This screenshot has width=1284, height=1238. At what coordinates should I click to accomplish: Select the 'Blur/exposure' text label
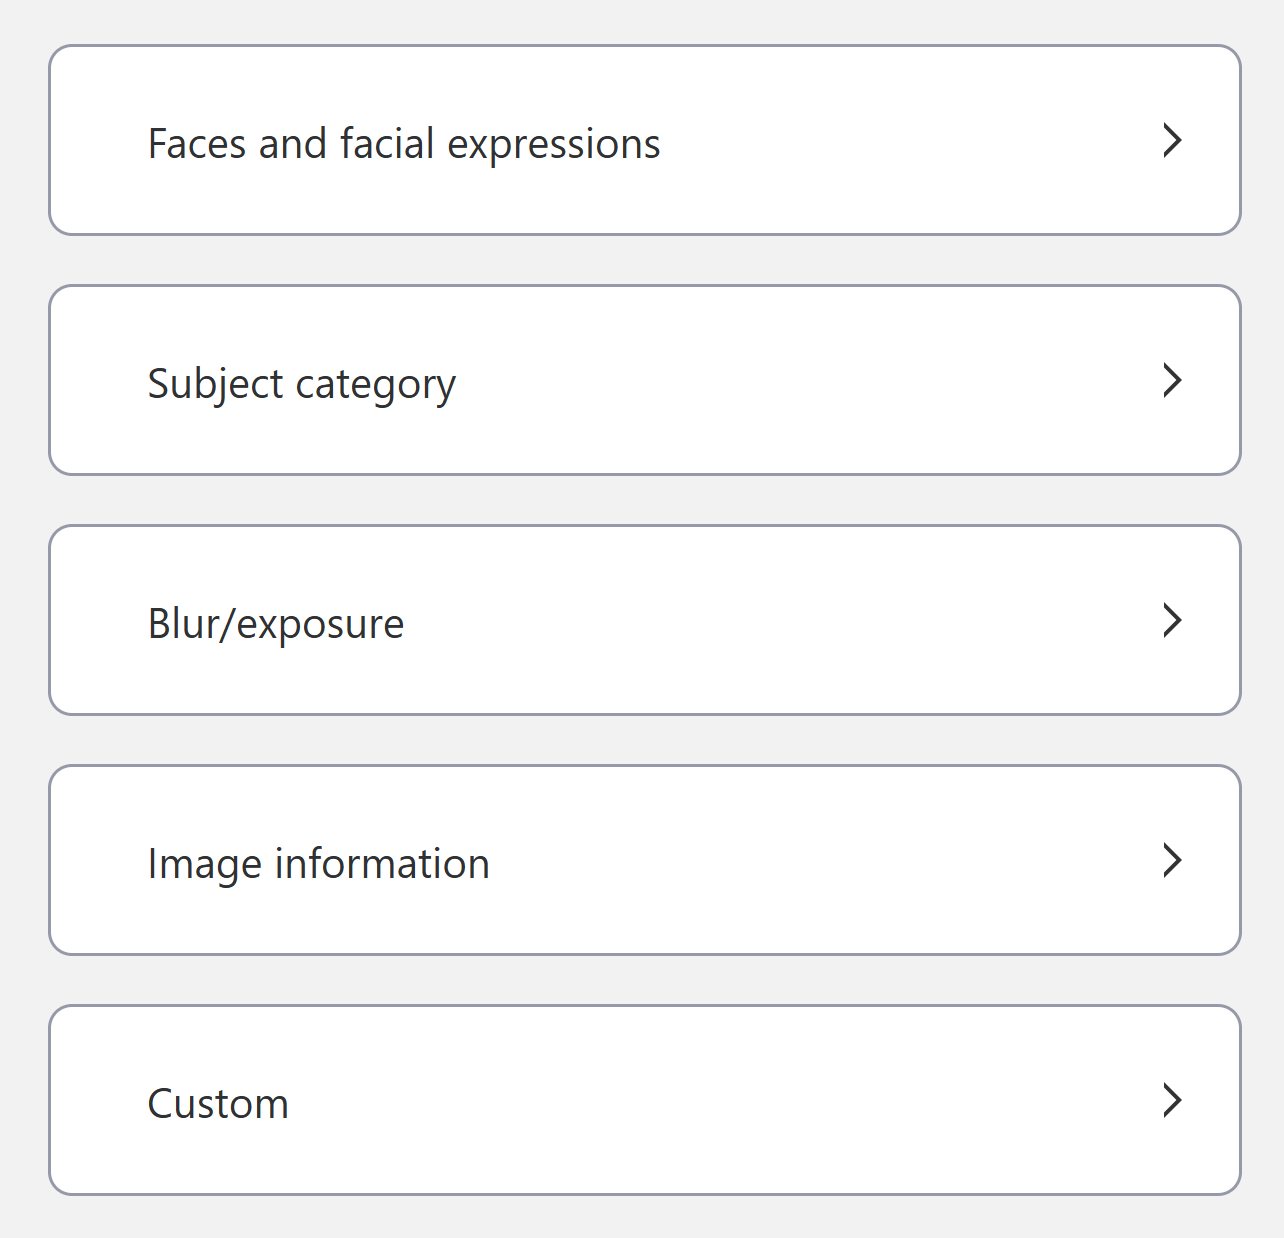pyautogui.click(x=276, y=624)
